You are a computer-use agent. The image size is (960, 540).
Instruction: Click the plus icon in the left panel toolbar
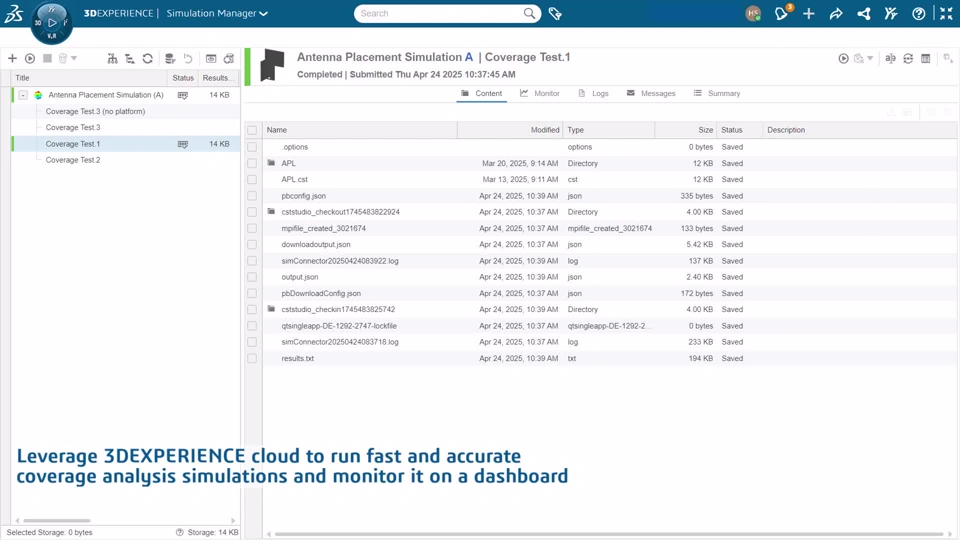pyautogui.click(x=12, y=58)
